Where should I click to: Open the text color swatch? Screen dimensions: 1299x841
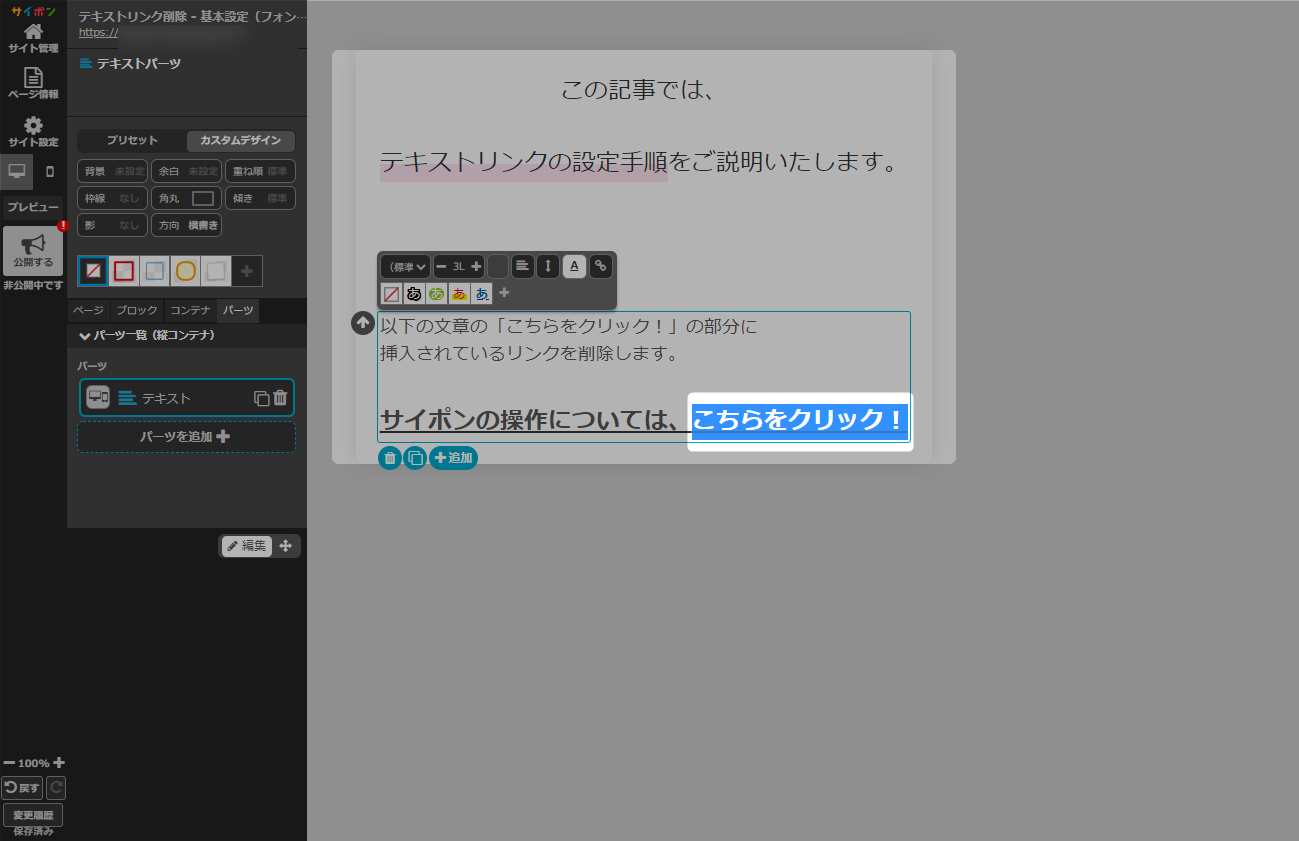pos(498,267)
